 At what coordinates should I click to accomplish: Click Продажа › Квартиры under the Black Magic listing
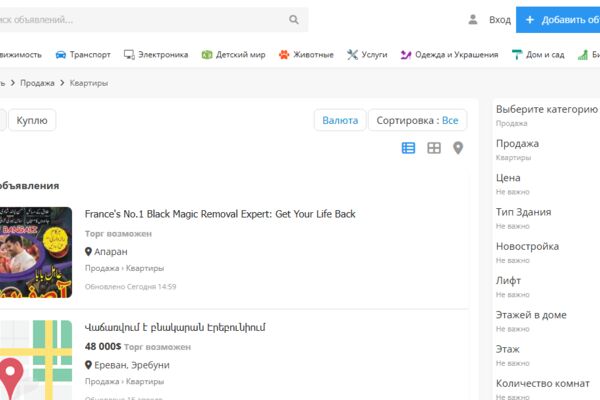pos(124,268)
